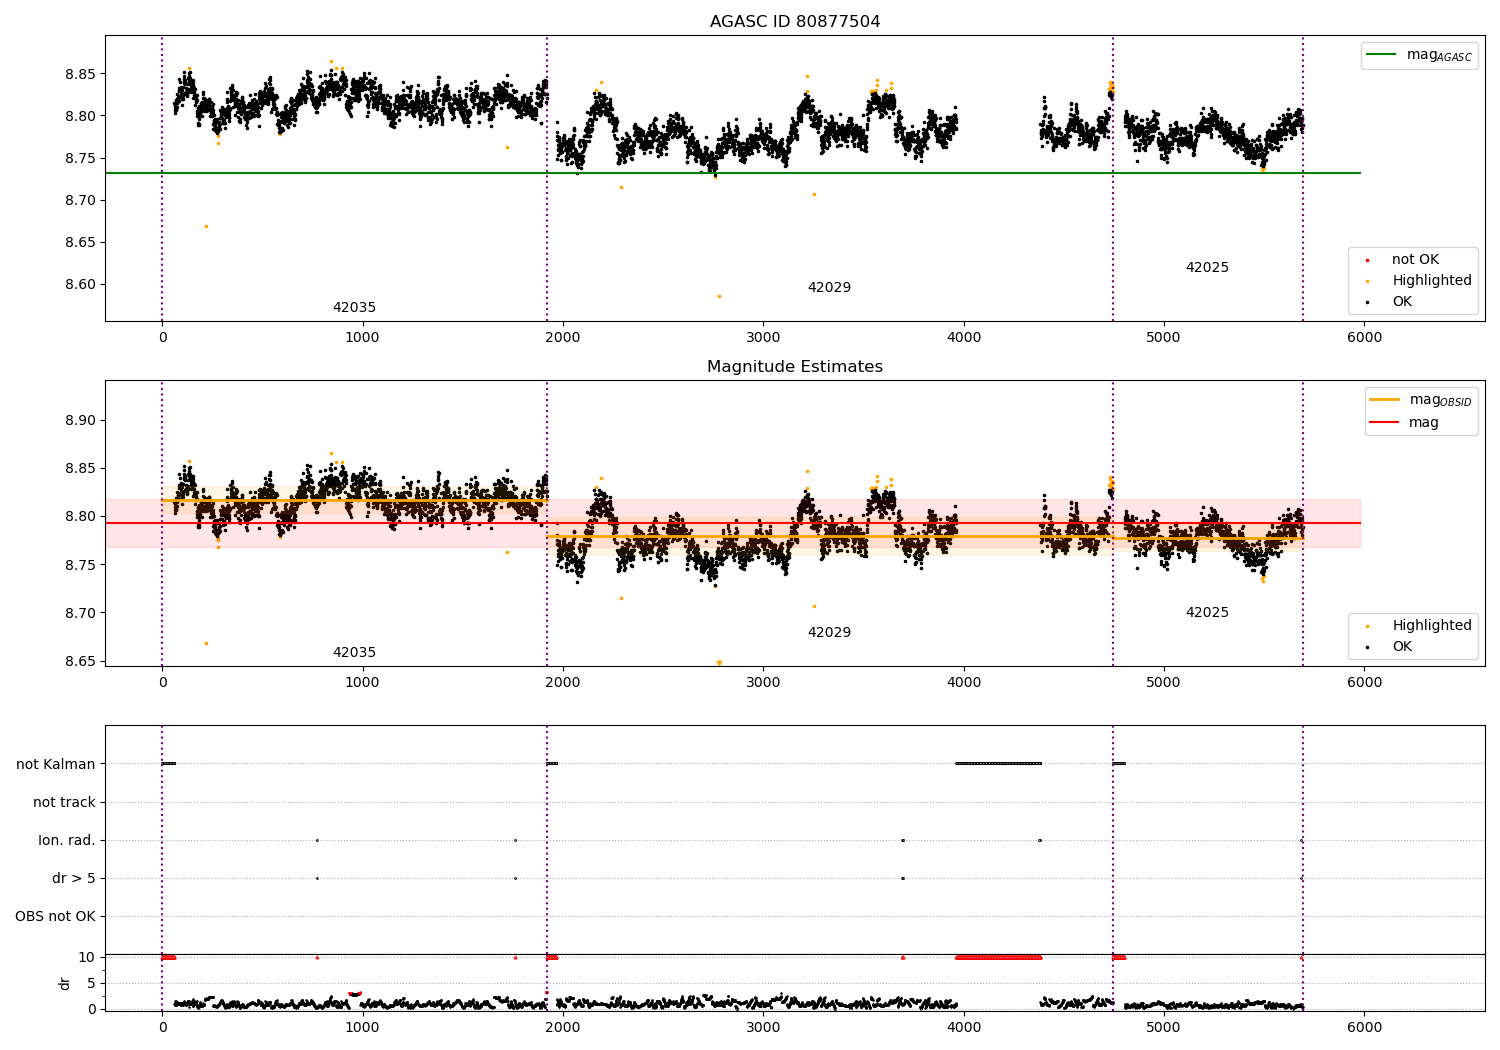Click 'OK' legend entry in middle plot
Screen dimensions: 1500x1050
1402,647
